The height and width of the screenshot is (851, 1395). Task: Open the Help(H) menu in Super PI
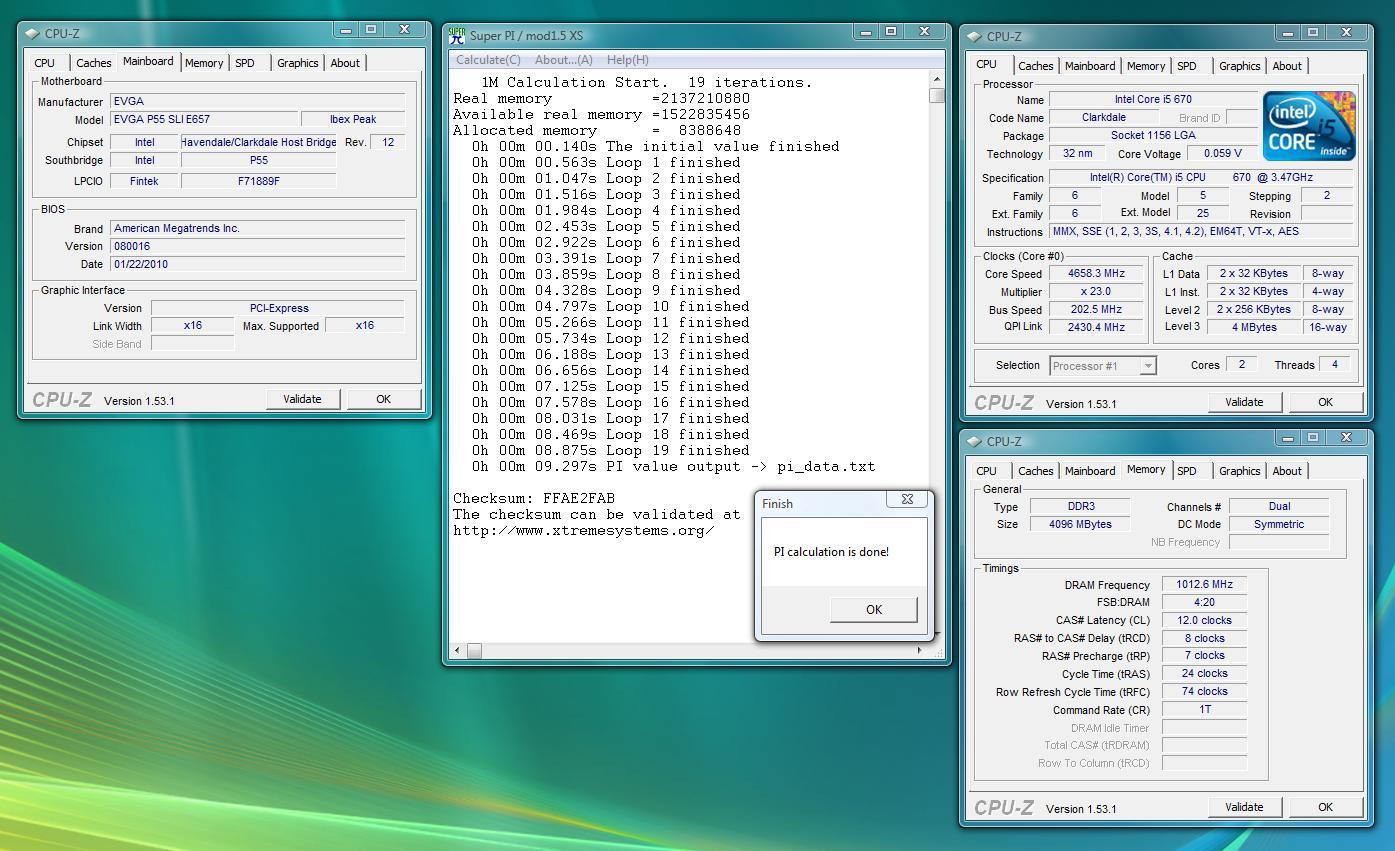(x=628, y=60)
